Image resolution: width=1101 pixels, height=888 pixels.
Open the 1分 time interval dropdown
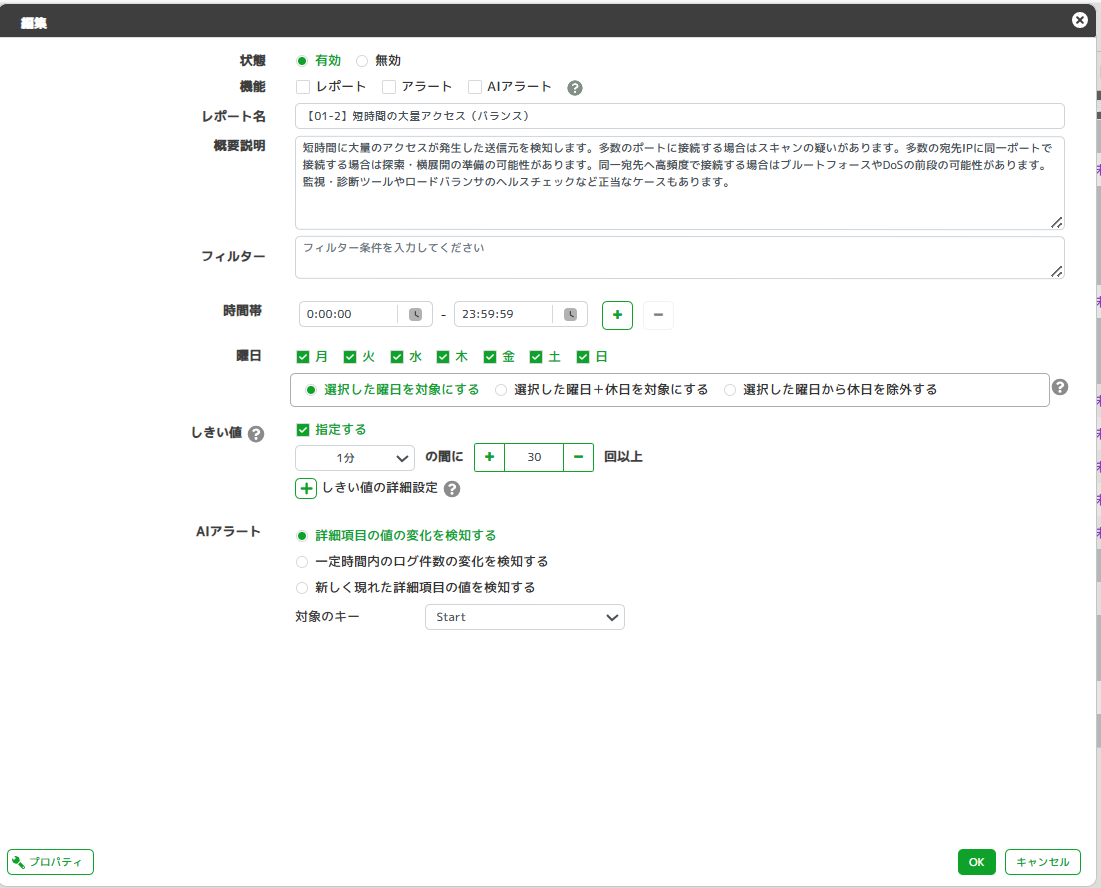(355, 457)
